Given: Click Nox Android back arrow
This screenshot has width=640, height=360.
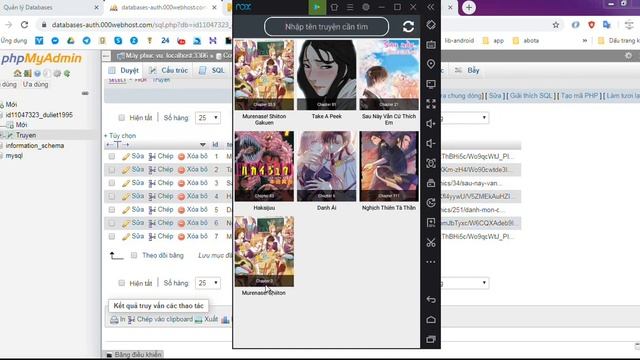Looking at the screenshot, I should coord(431,300).
